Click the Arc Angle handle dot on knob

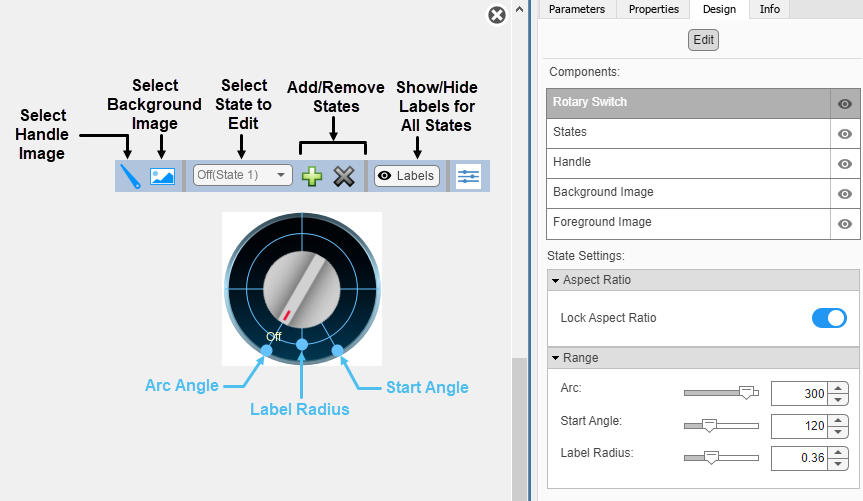click(x=266, y=350)
